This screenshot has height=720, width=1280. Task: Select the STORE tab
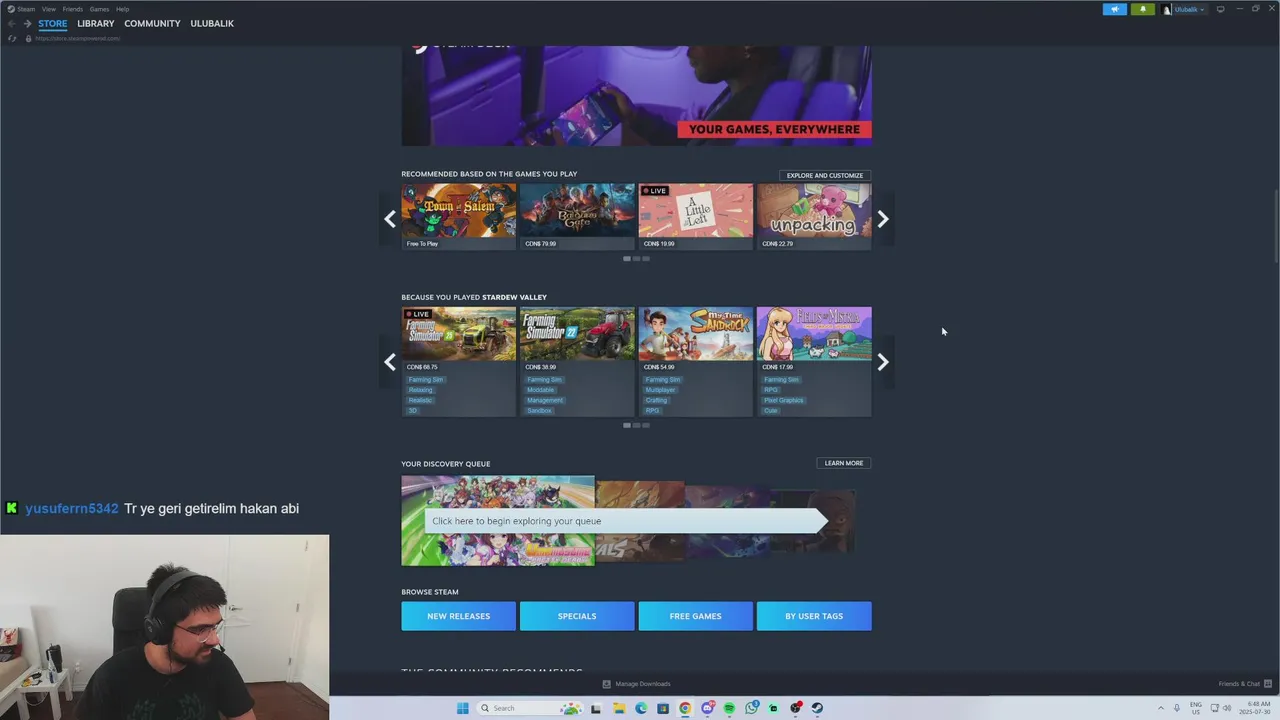53,23
